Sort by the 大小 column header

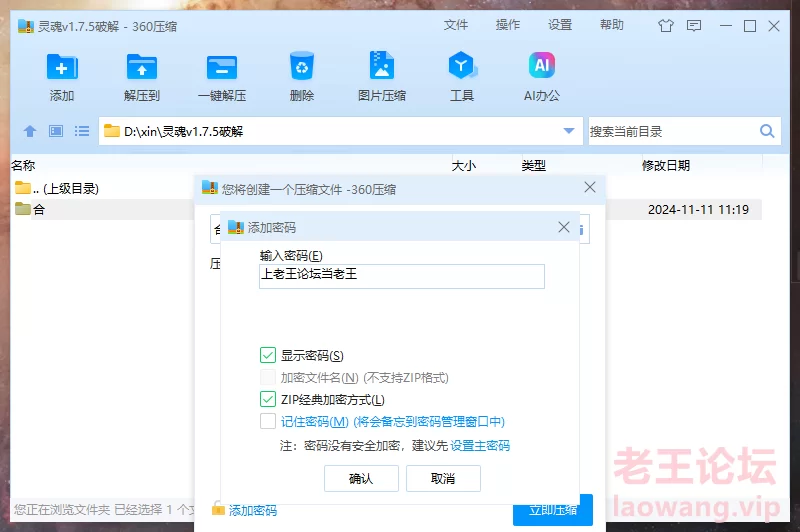point(464,165)
